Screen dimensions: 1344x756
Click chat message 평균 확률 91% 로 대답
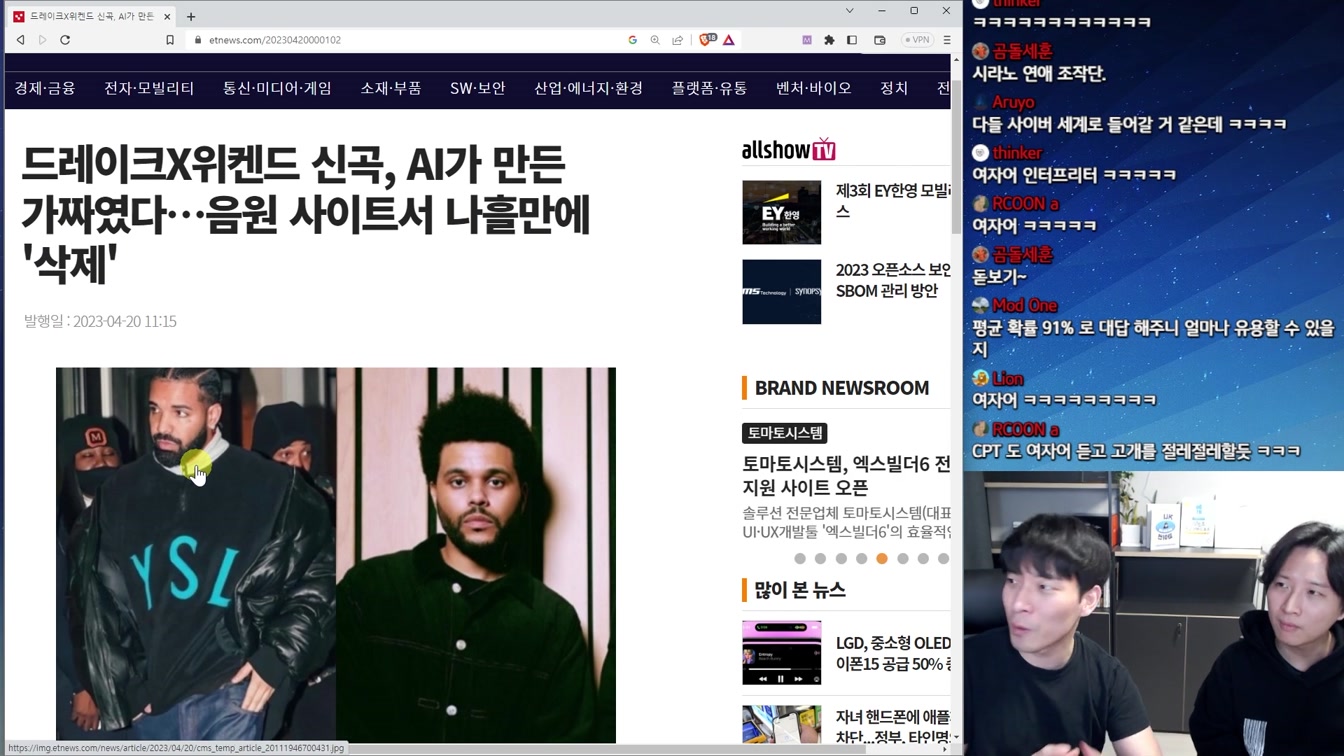[1153, 339]
